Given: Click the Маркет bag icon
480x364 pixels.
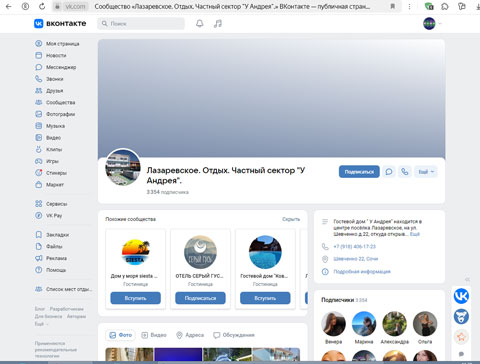Looking at the screenshot, I should [39, 184].
